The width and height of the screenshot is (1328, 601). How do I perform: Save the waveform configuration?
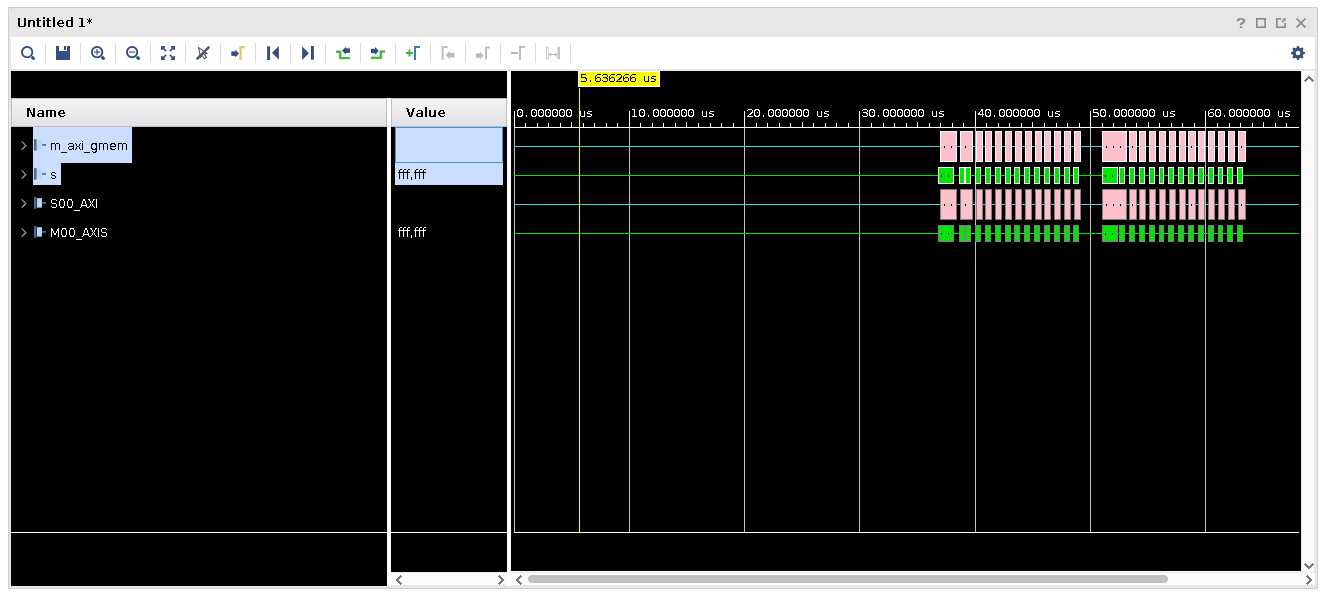click(63, 53)
